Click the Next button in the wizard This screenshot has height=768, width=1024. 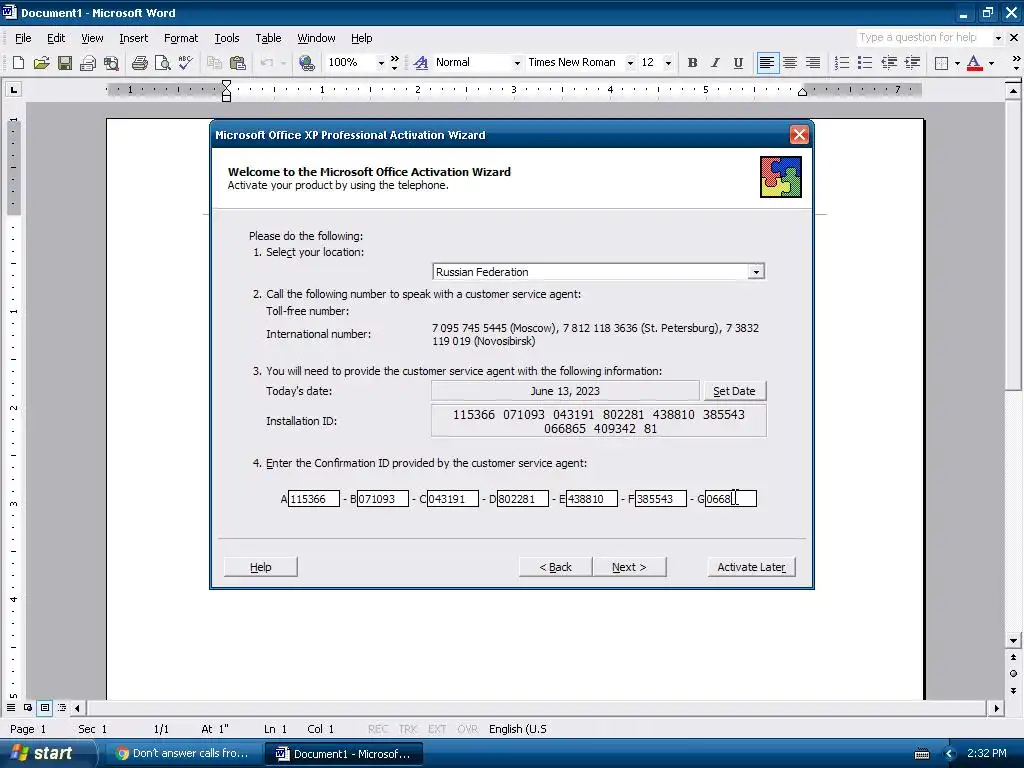coord(630,567)
